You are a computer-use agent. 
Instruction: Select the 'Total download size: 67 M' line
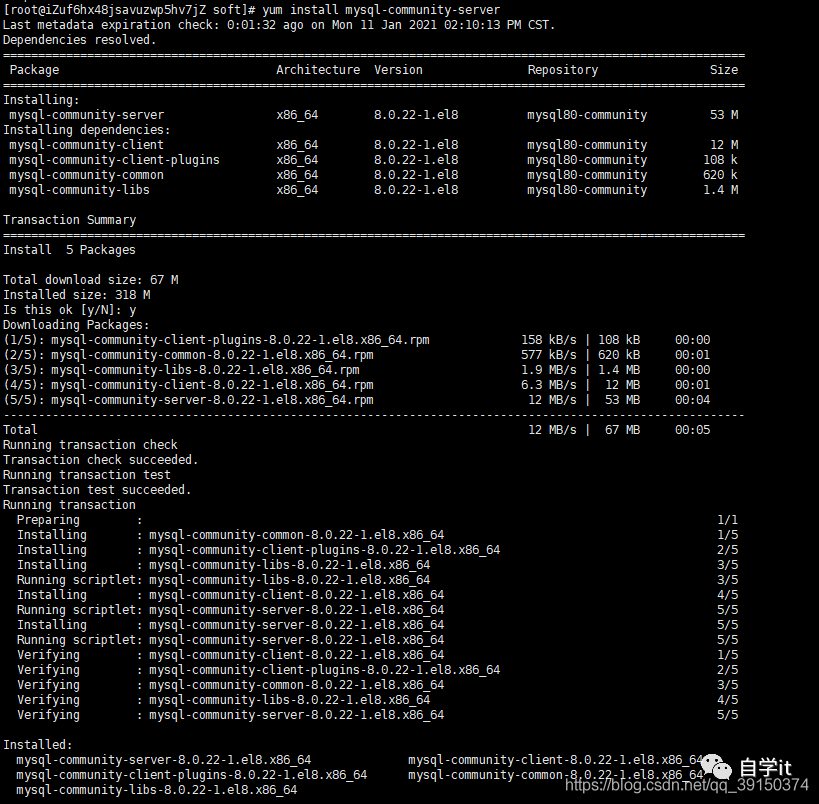coord(90,280)
